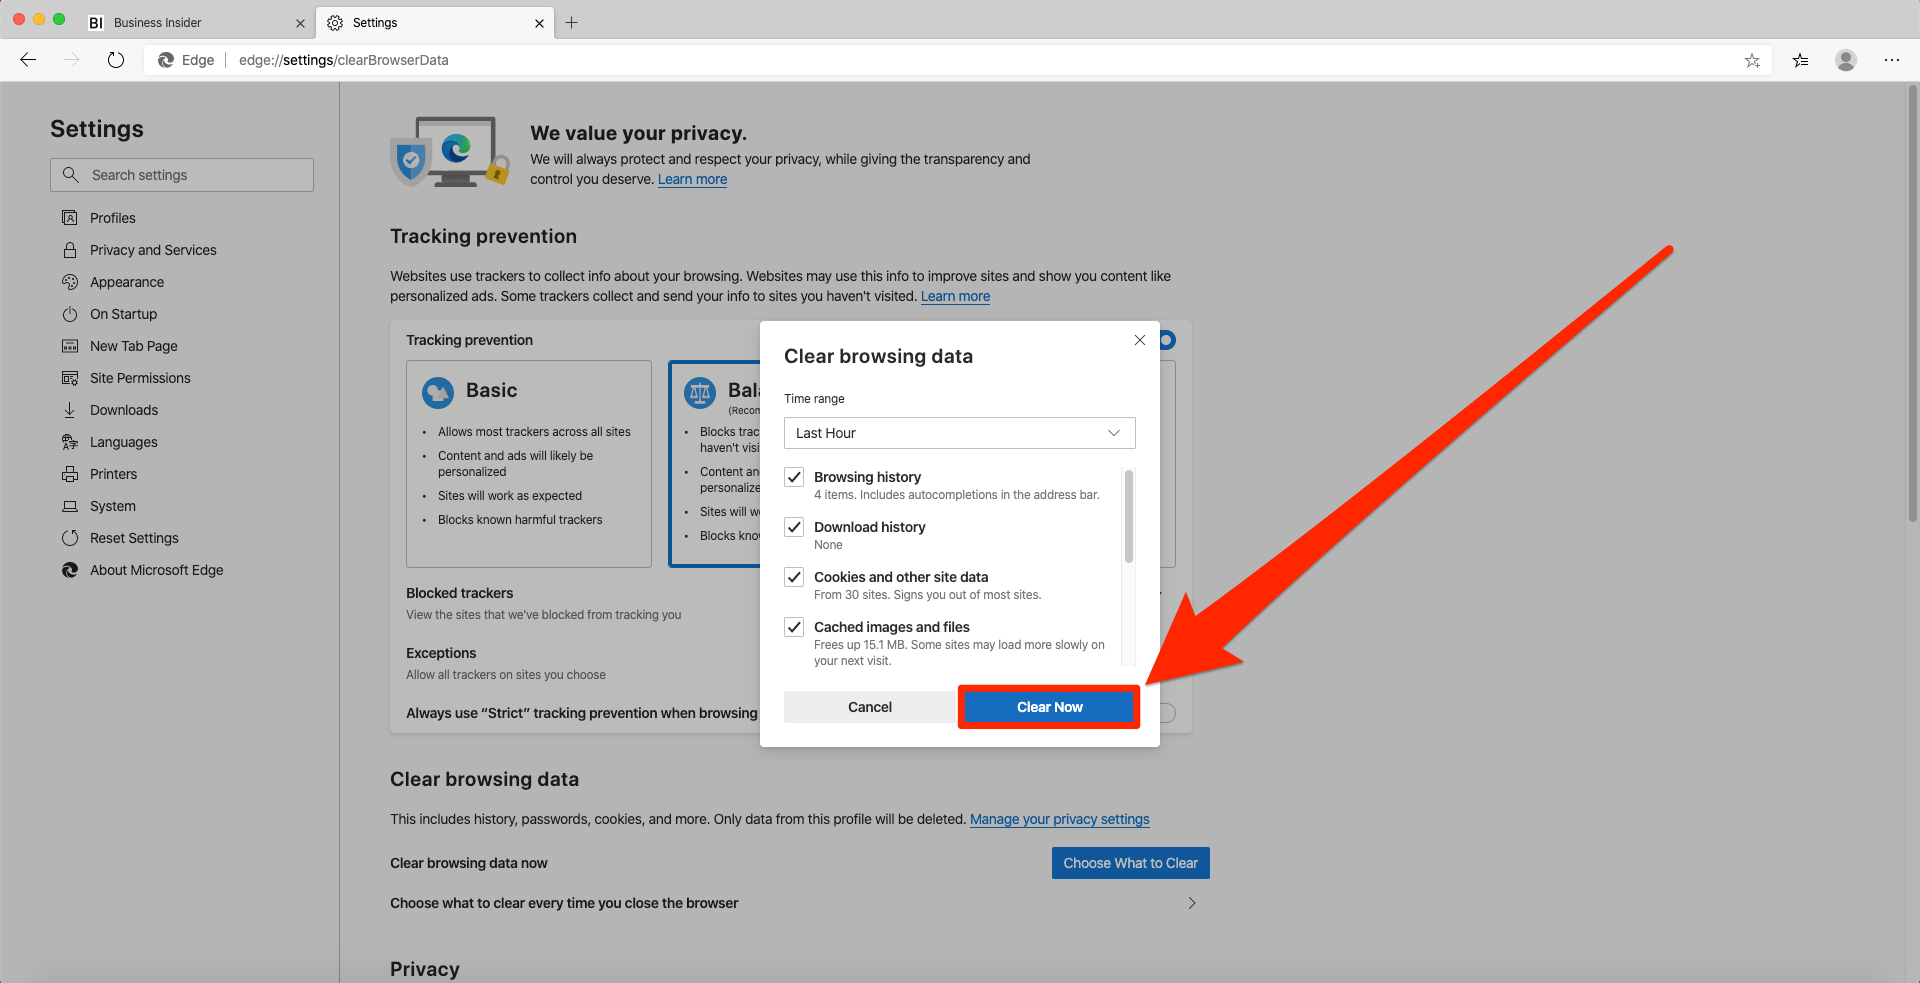The image size is (1920, 983).
Task: Click the Profiles sidebar icon
Action: point(70,218)
